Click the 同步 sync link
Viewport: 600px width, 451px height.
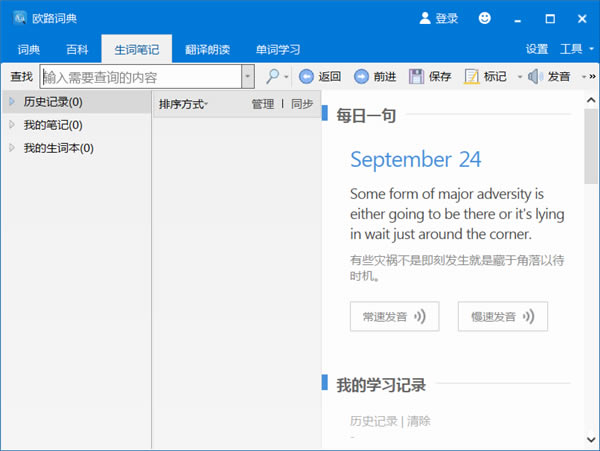pos(302,104)
